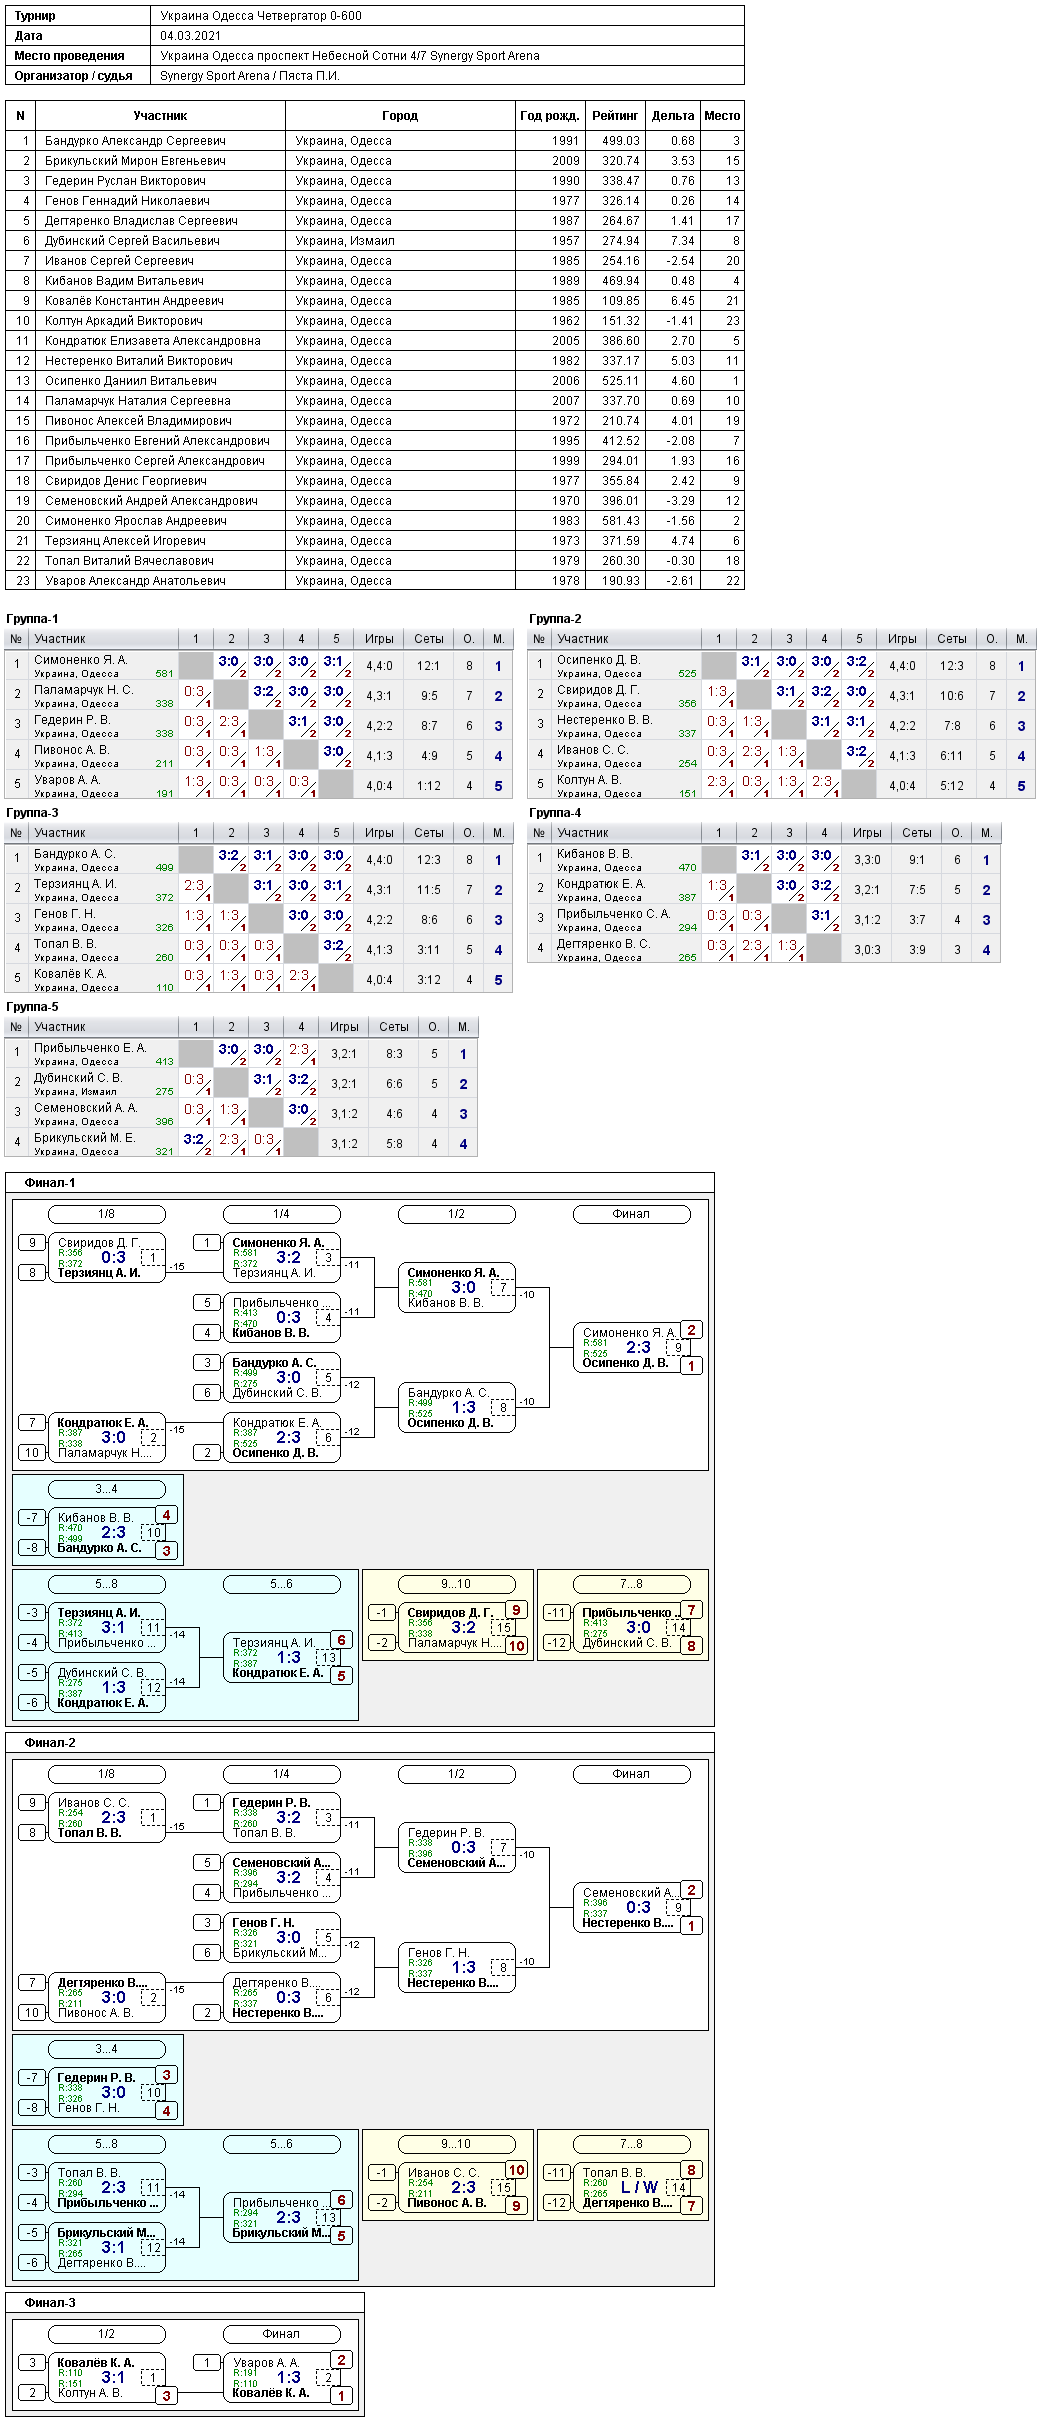The image size is (1046, 2422).
Task: Click the 9...10 placement label in Финал-1
Action: click(456, 1584)
